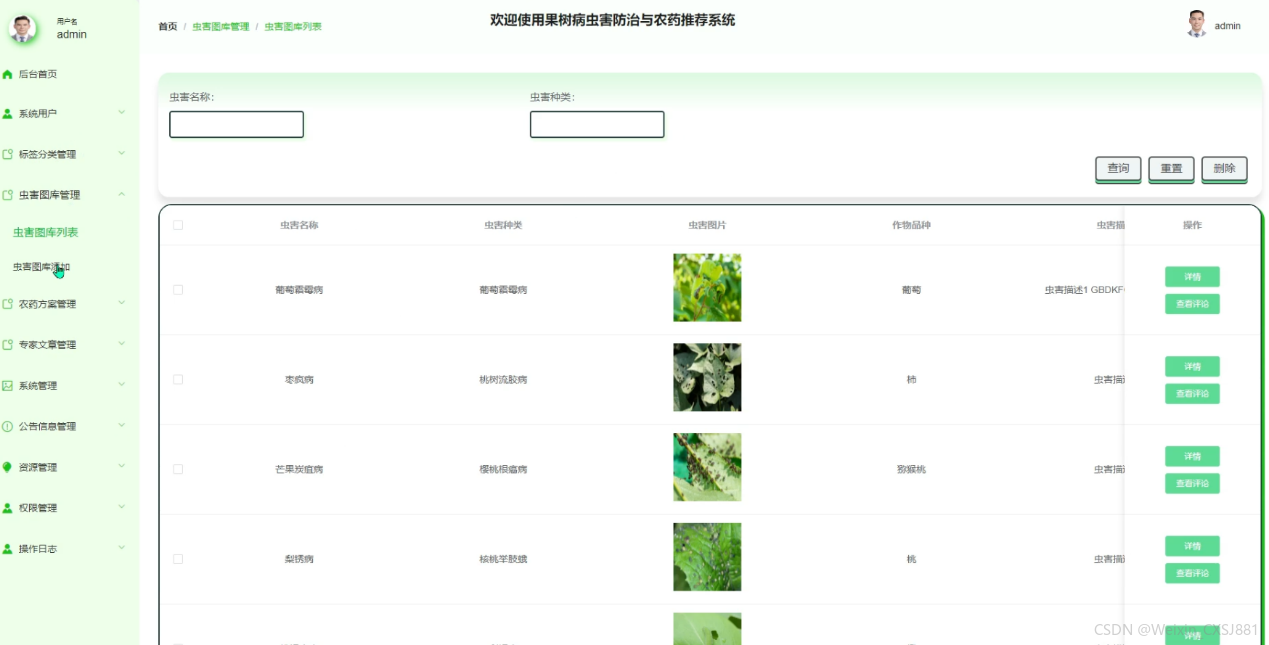Click the 查询 search button
This screenshot has height=645, width=1269.
click(x=1118, y=169)
